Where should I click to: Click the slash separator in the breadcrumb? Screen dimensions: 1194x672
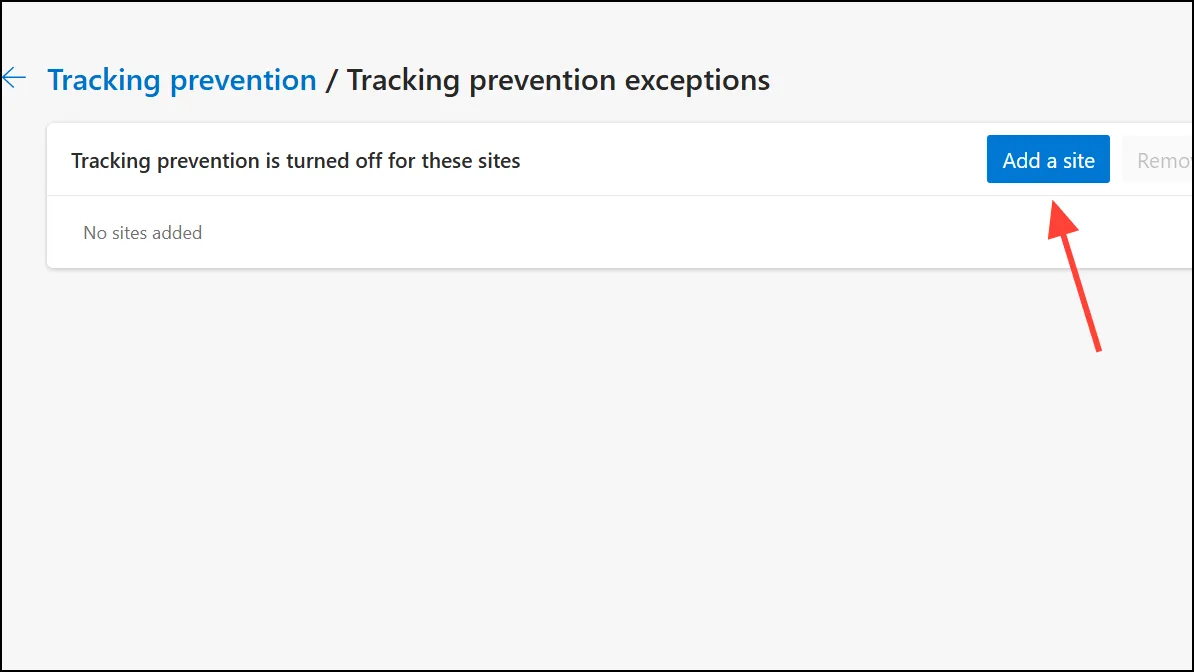[331, 81]
